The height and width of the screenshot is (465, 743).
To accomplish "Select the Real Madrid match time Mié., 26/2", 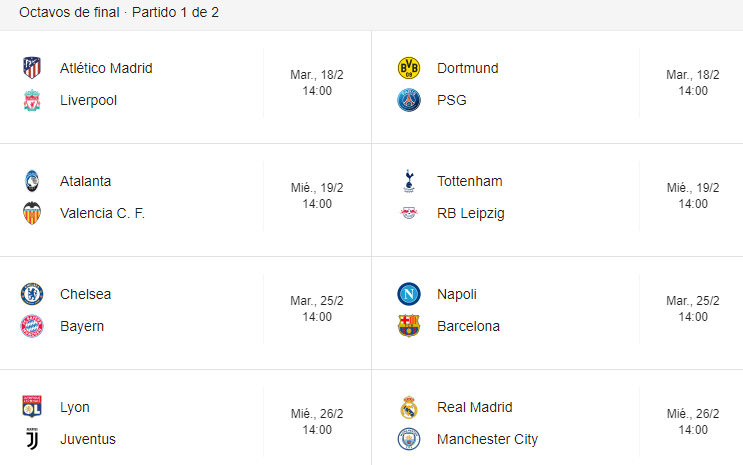I will (693, 414).
